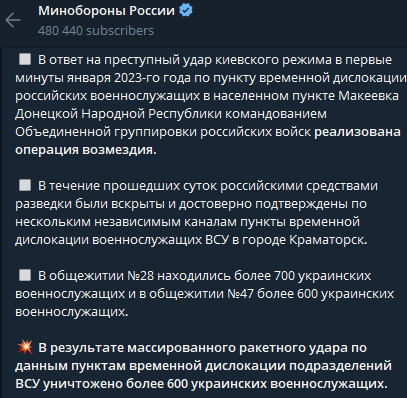This screenshot has width=407, height=398.
Task: Click white square emoji before "В общежитии"
Action: [x=25, y=276]
